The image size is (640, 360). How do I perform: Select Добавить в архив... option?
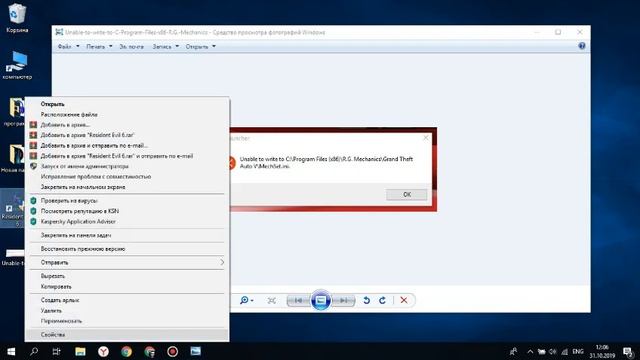[127, 125]
